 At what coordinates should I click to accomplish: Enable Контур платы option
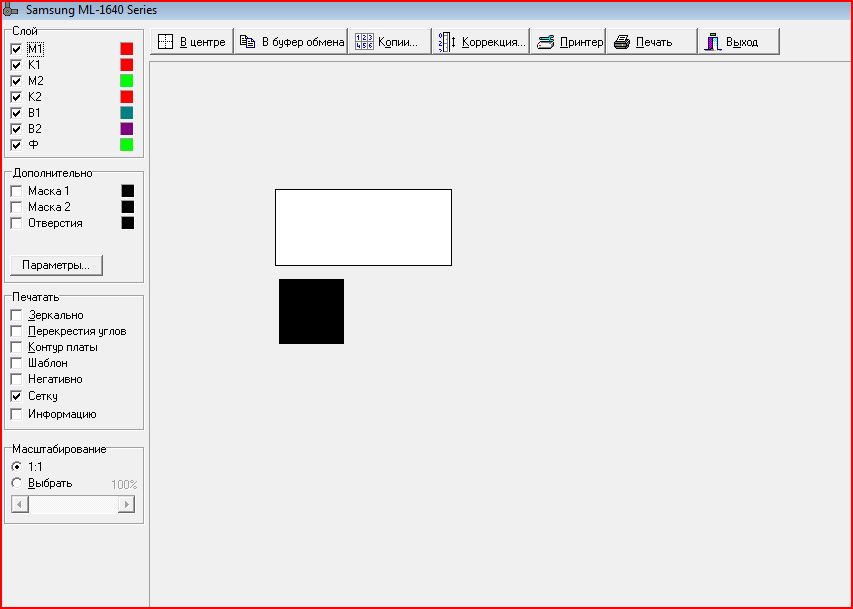pyautogui.click(x=16, y=347)
